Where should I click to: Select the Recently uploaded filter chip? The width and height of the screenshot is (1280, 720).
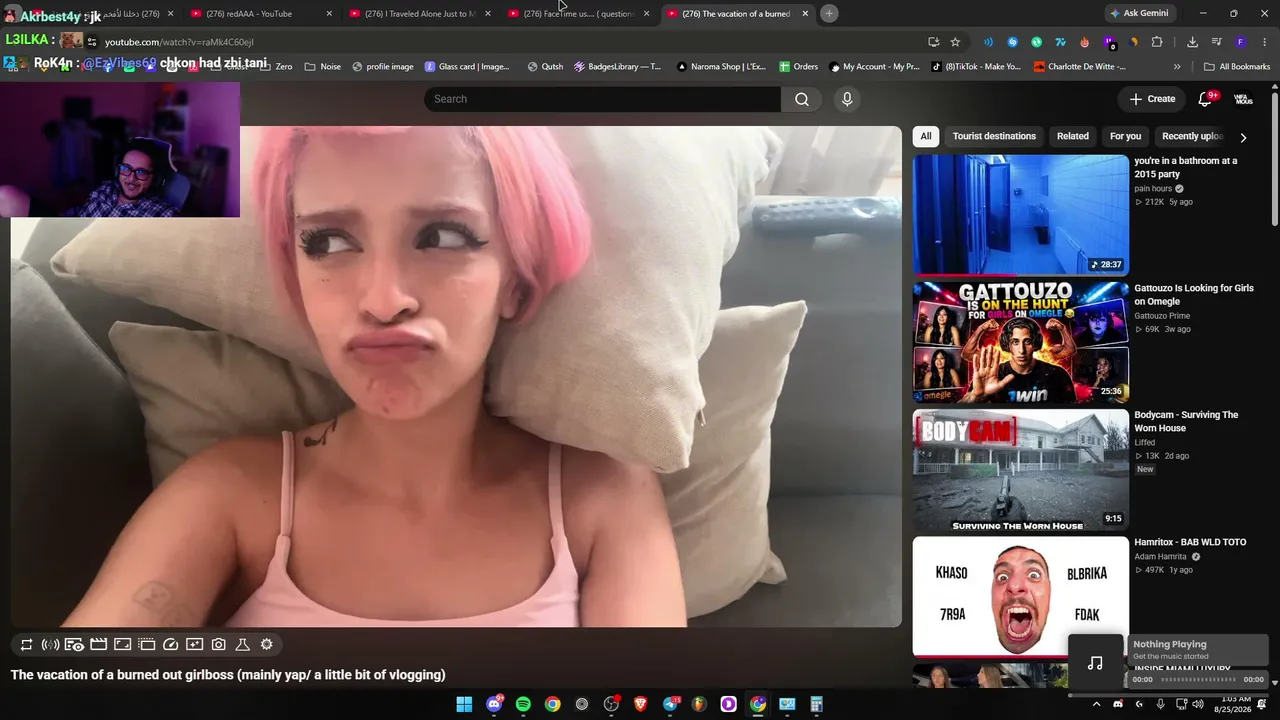click(1192, 136)
